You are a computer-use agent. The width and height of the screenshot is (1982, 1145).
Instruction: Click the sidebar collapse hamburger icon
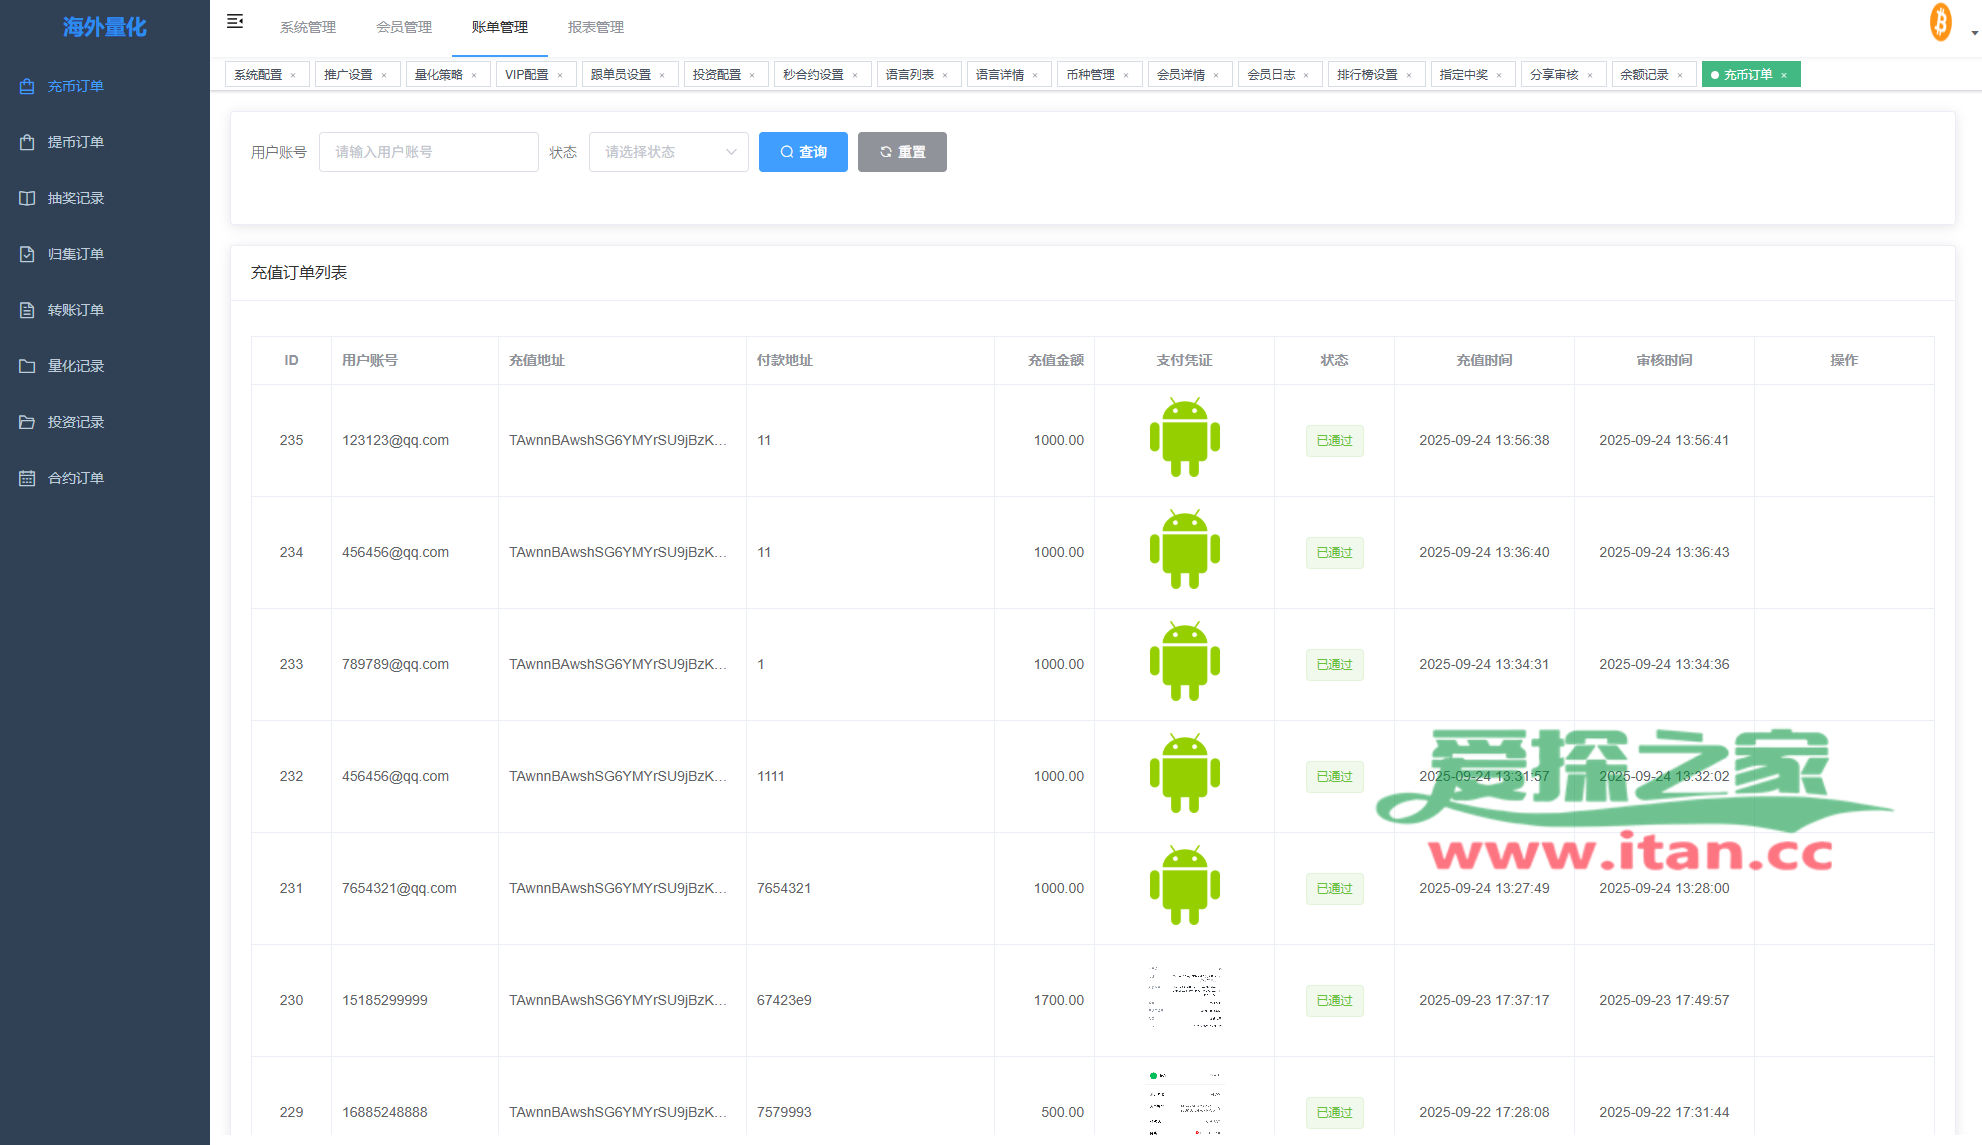[235, 21]
